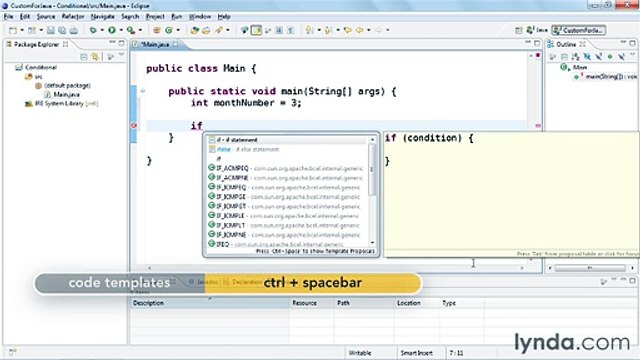640x360 pixels.
Task: Open the File menu
Action: coord(9,17)
